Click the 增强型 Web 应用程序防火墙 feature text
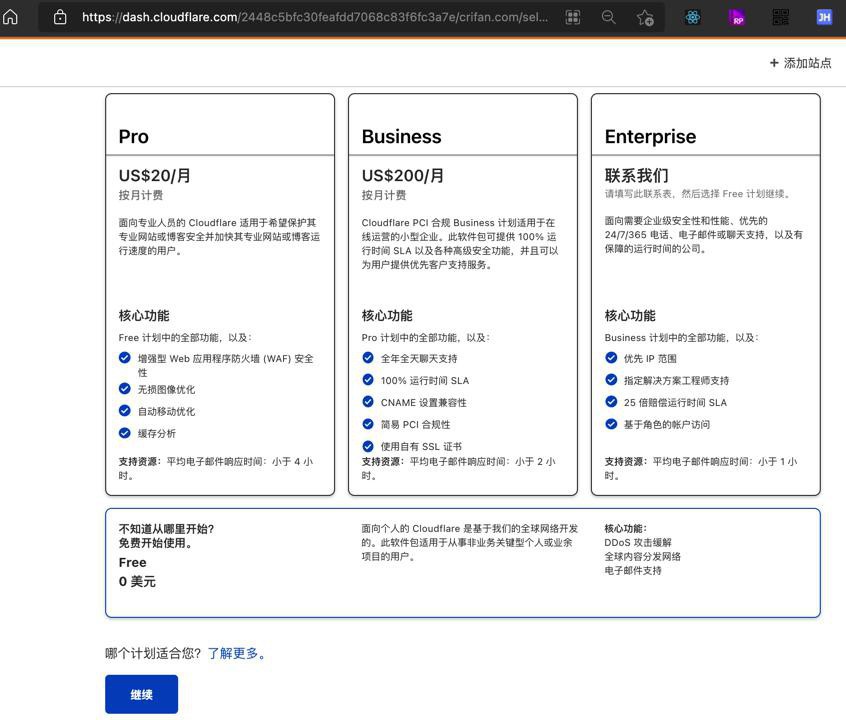 coord(226,365)
